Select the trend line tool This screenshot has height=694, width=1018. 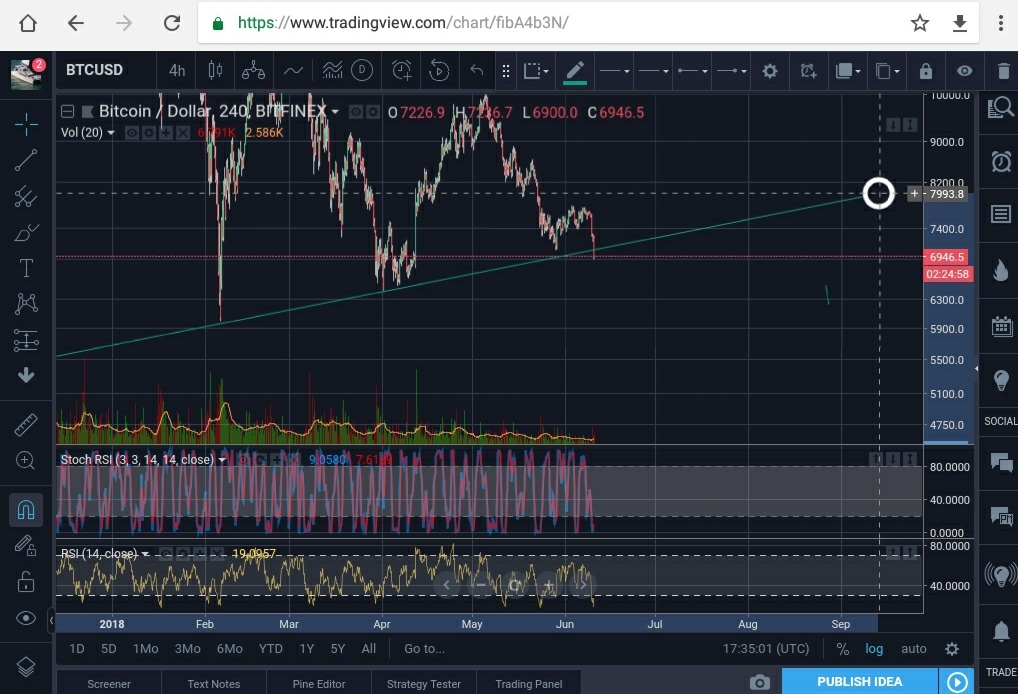(x=26, y=160)
